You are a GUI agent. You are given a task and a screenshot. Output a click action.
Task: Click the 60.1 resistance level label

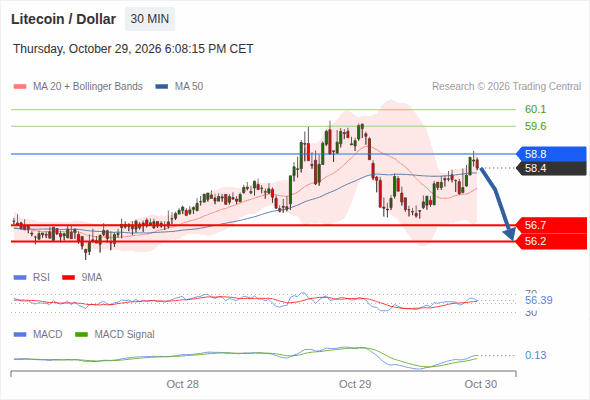click(x=535, y=110)
